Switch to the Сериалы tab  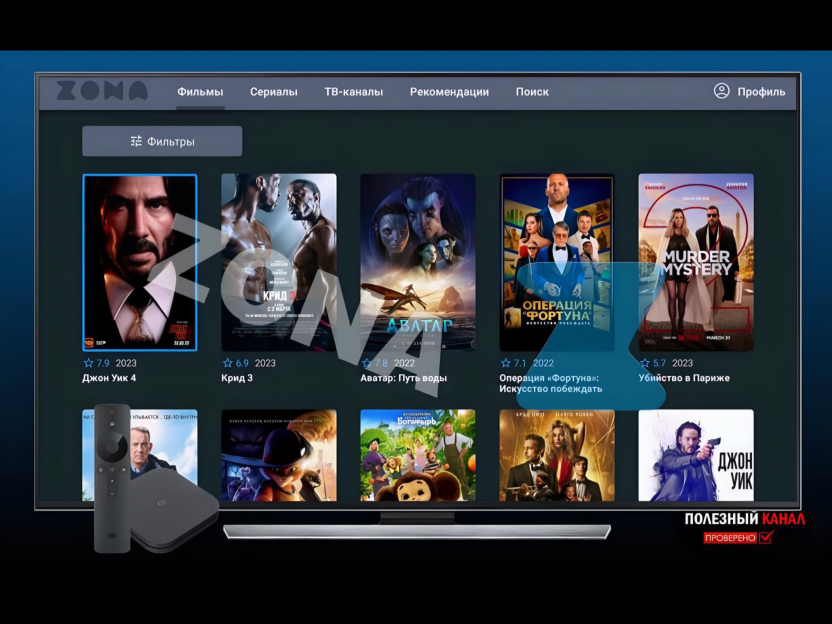(273, 92)
